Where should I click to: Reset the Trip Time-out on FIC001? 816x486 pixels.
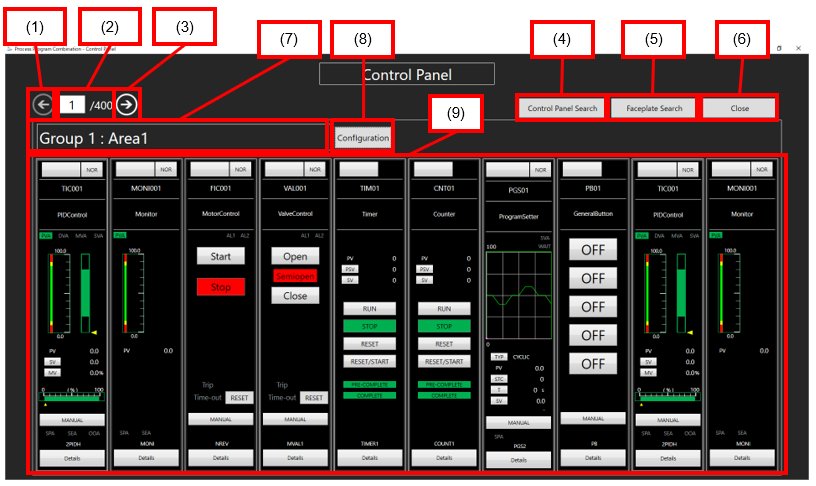point(237,397)
